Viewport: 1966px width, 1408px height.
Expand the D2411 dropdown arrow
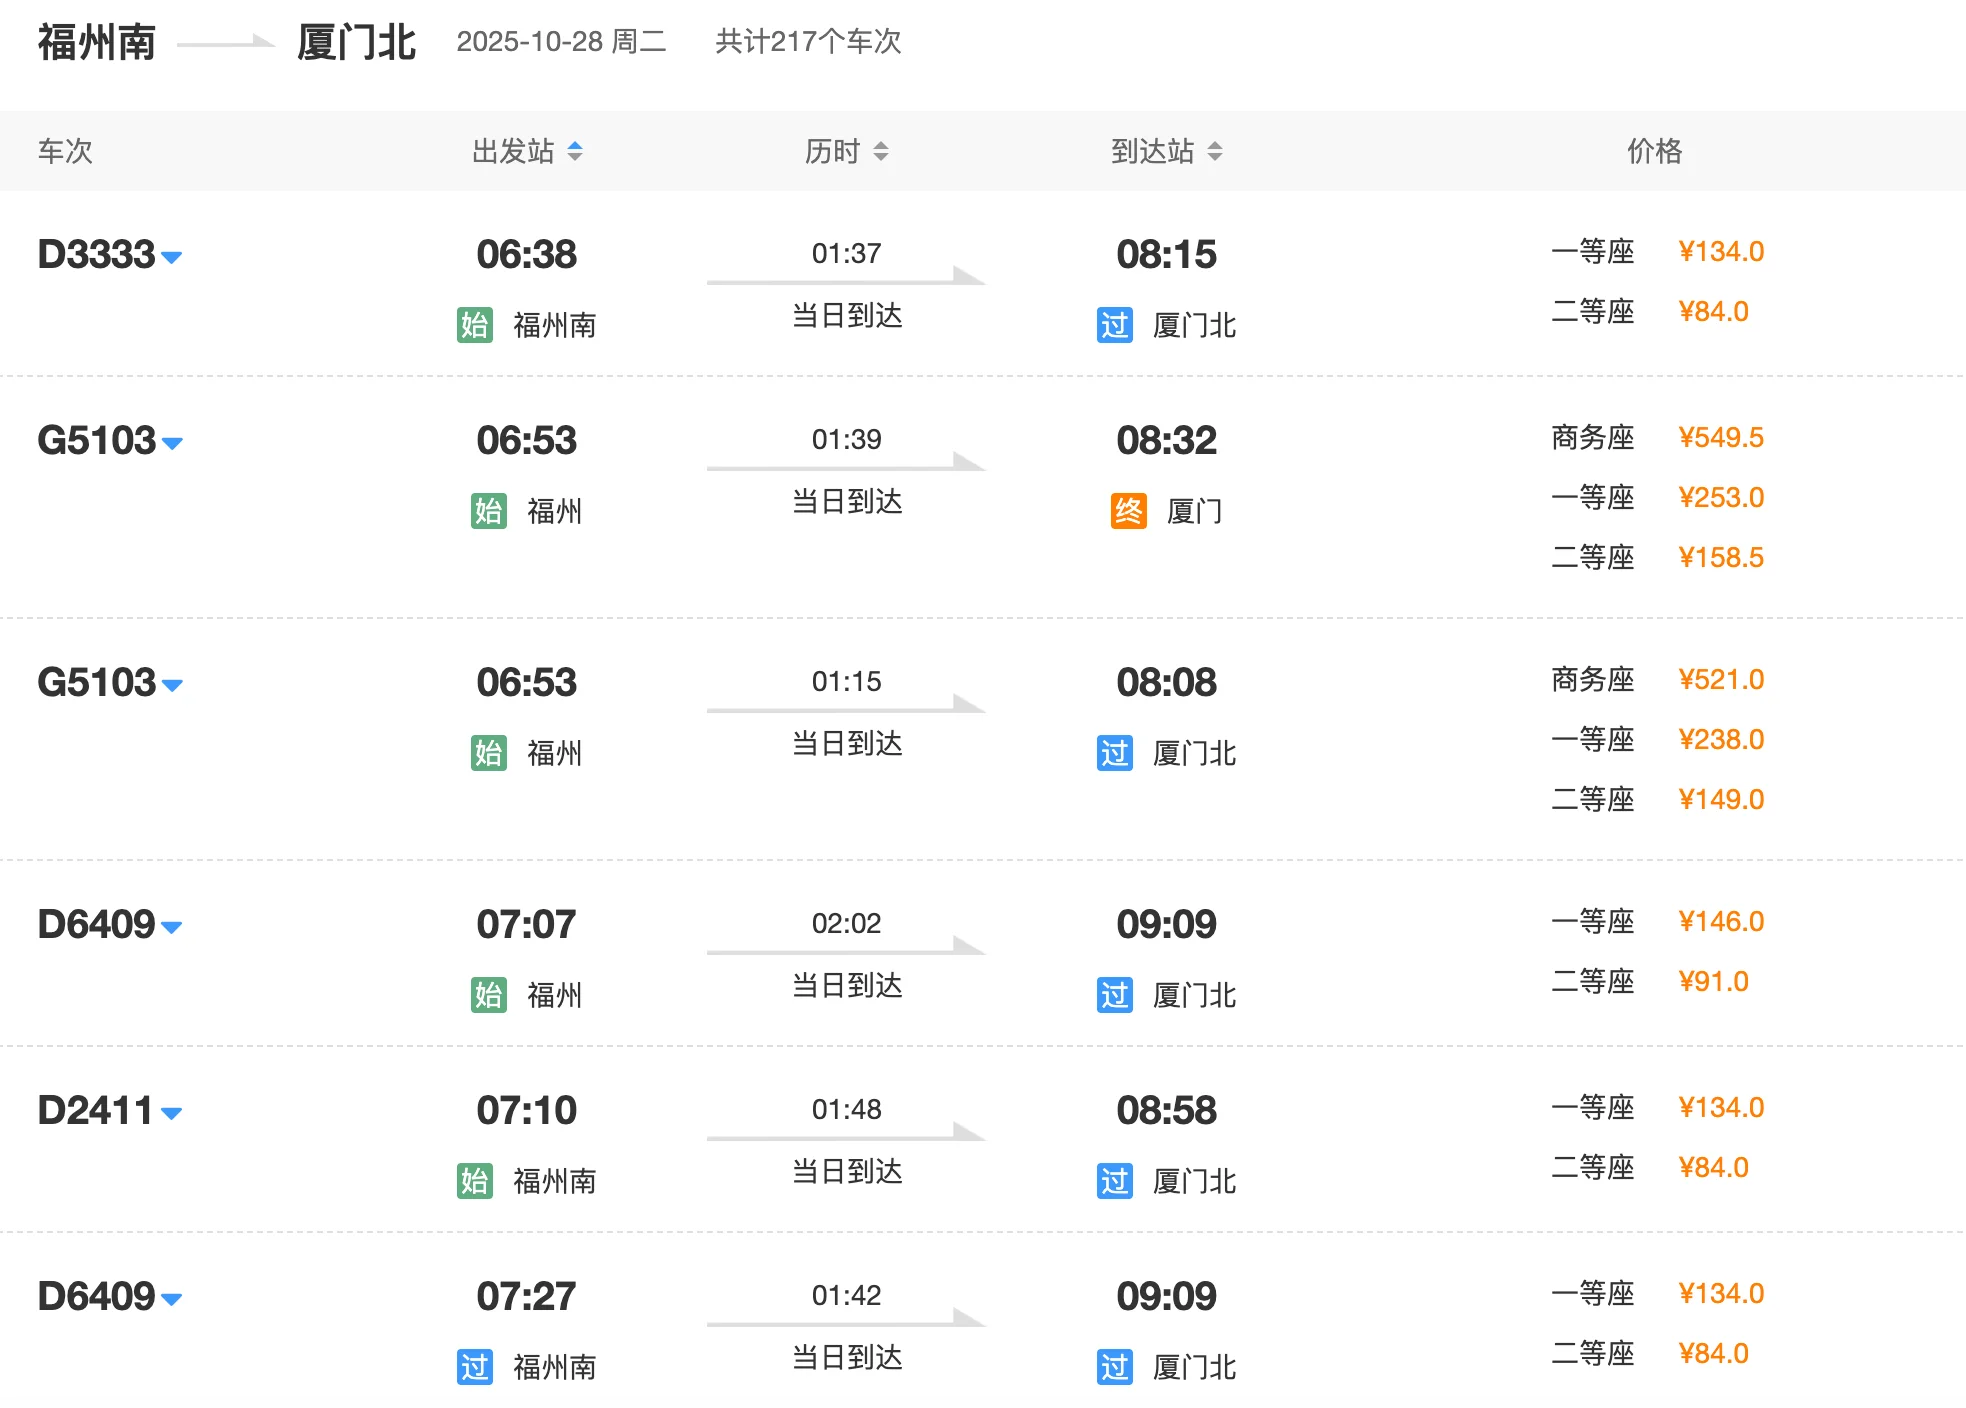pos(172,1113)
